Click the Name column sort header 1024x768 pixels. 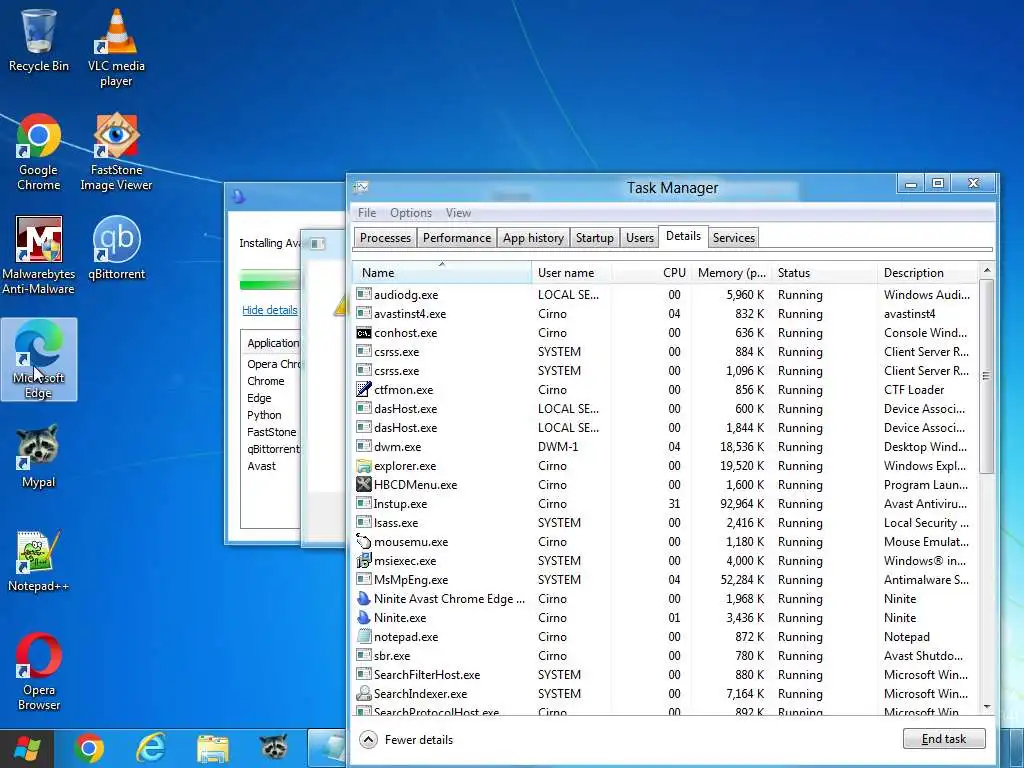click(x=442, y=272)
